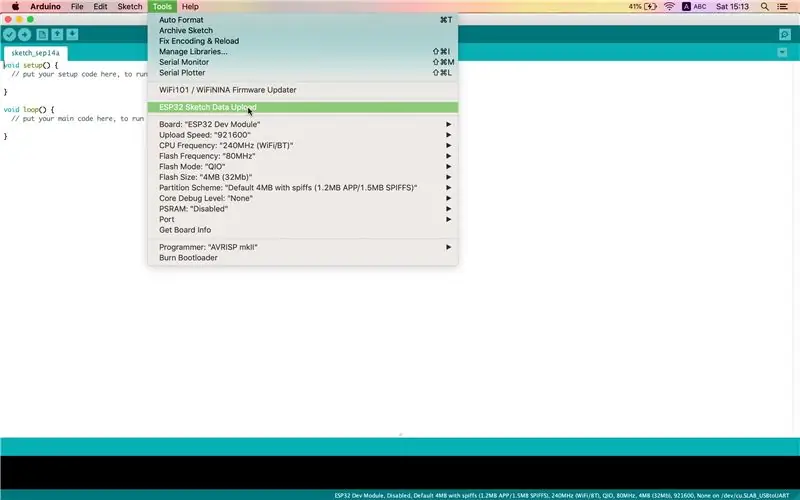Screen dimensions: 800x500
Task: Expand CPU Frequency "240MHz (WiFi/BT)" submenu
Action: [x=303, y=145]
